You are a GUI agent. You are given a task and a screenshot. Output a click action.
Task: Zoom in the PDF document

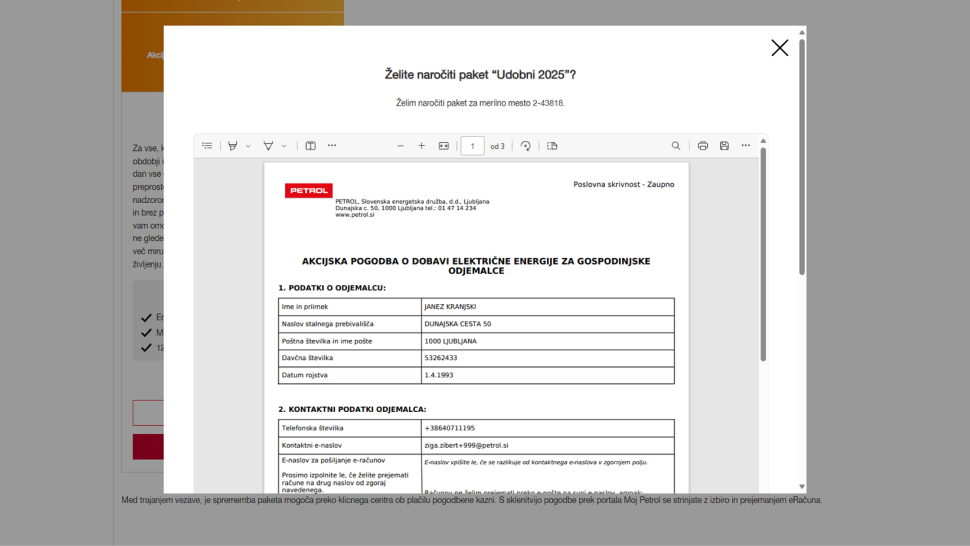421,146
